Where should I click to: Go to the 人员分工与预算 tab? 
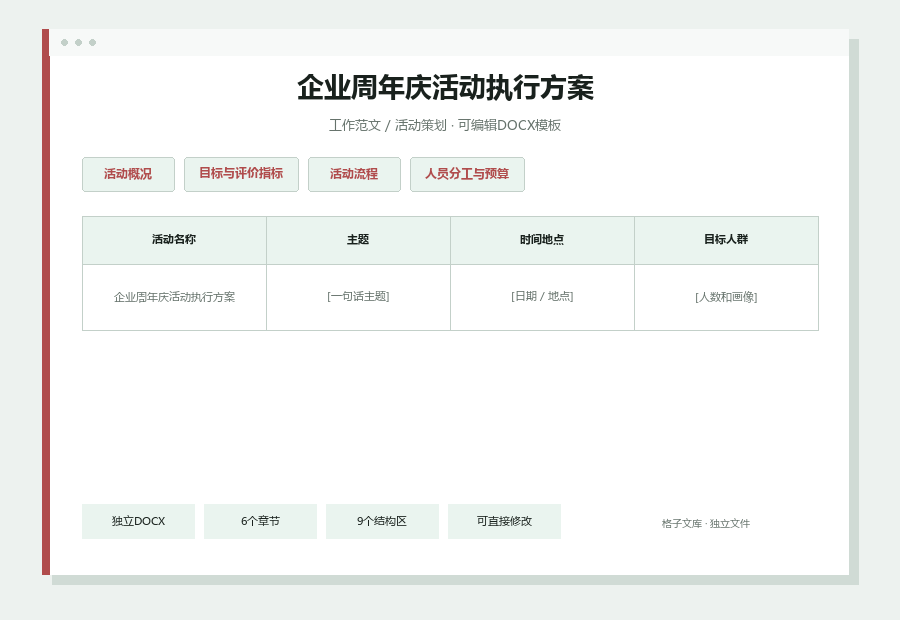467,174
